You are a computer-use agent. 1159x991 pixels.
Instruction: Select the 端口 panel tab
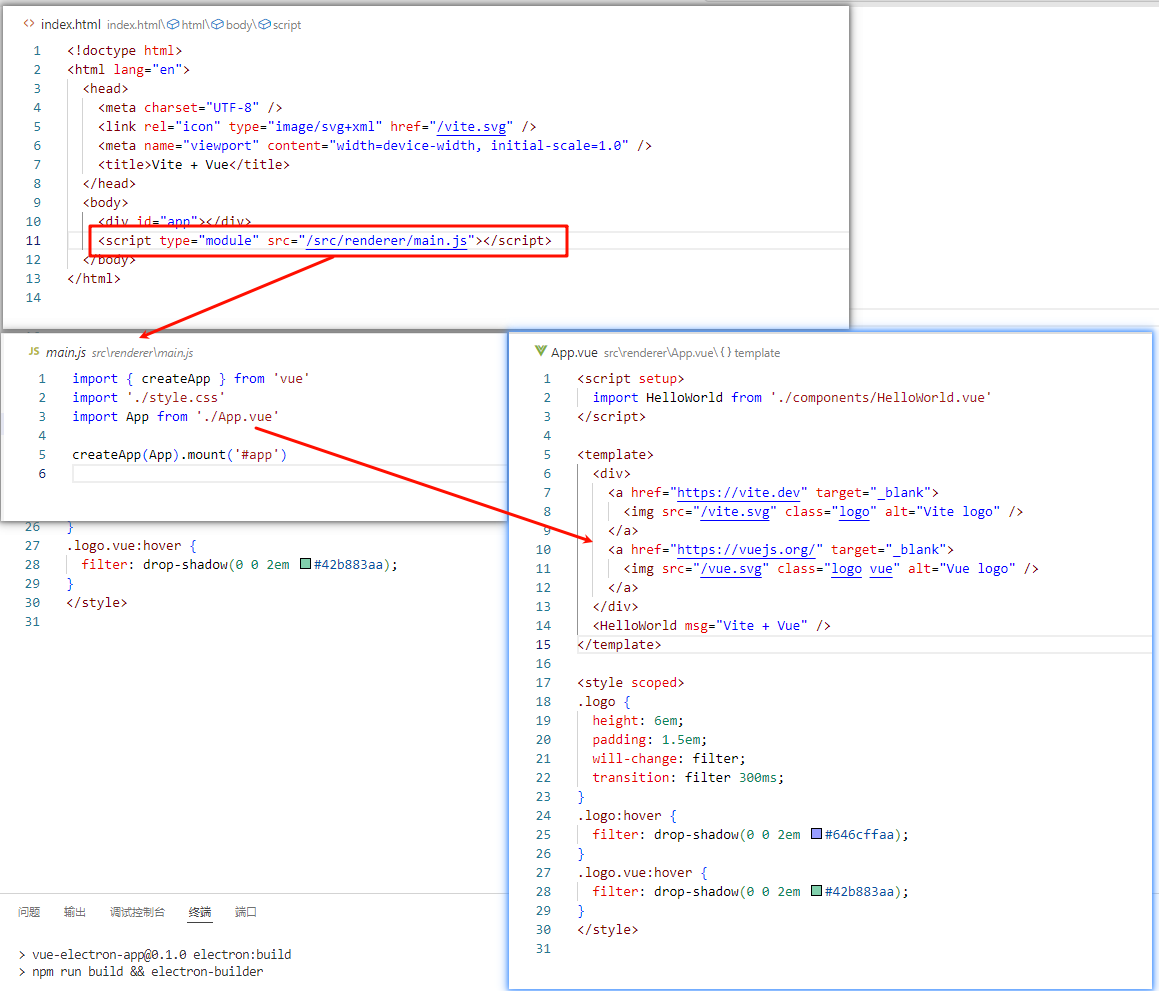pyautogui.click(x=246, y=912)
